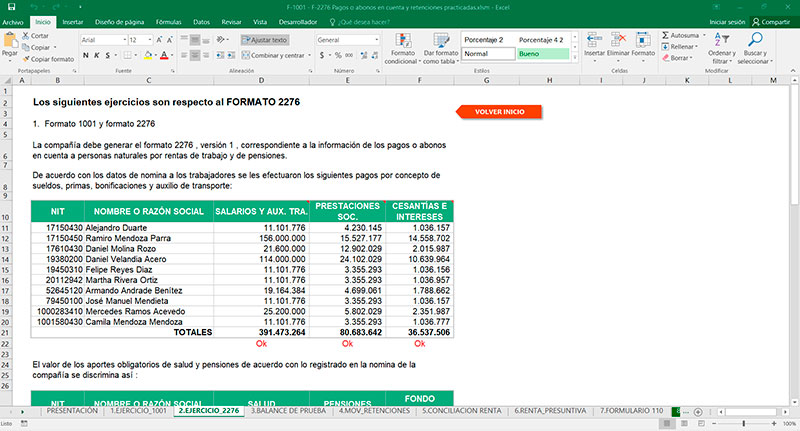Image resolution: width=800 pixels, height=431 pixels.
Task: Toggle center horizontal alignment
Action: coord(195,55)
